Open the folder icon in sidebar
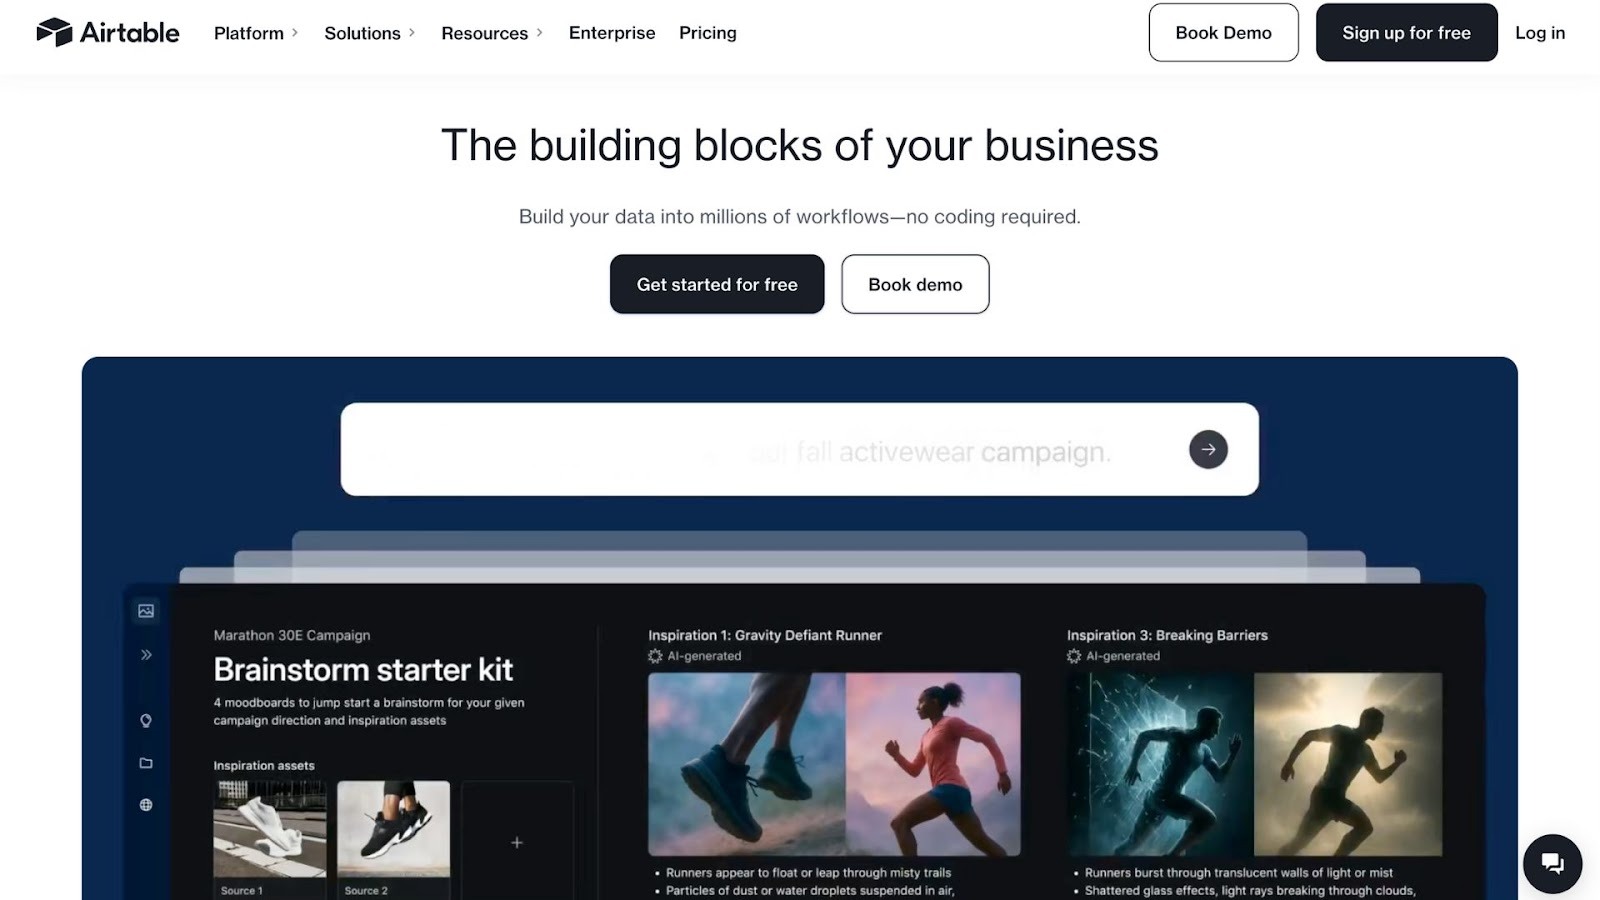This screenshot has height=900, width=1600. pyautogui.click(x=146, y=763)
